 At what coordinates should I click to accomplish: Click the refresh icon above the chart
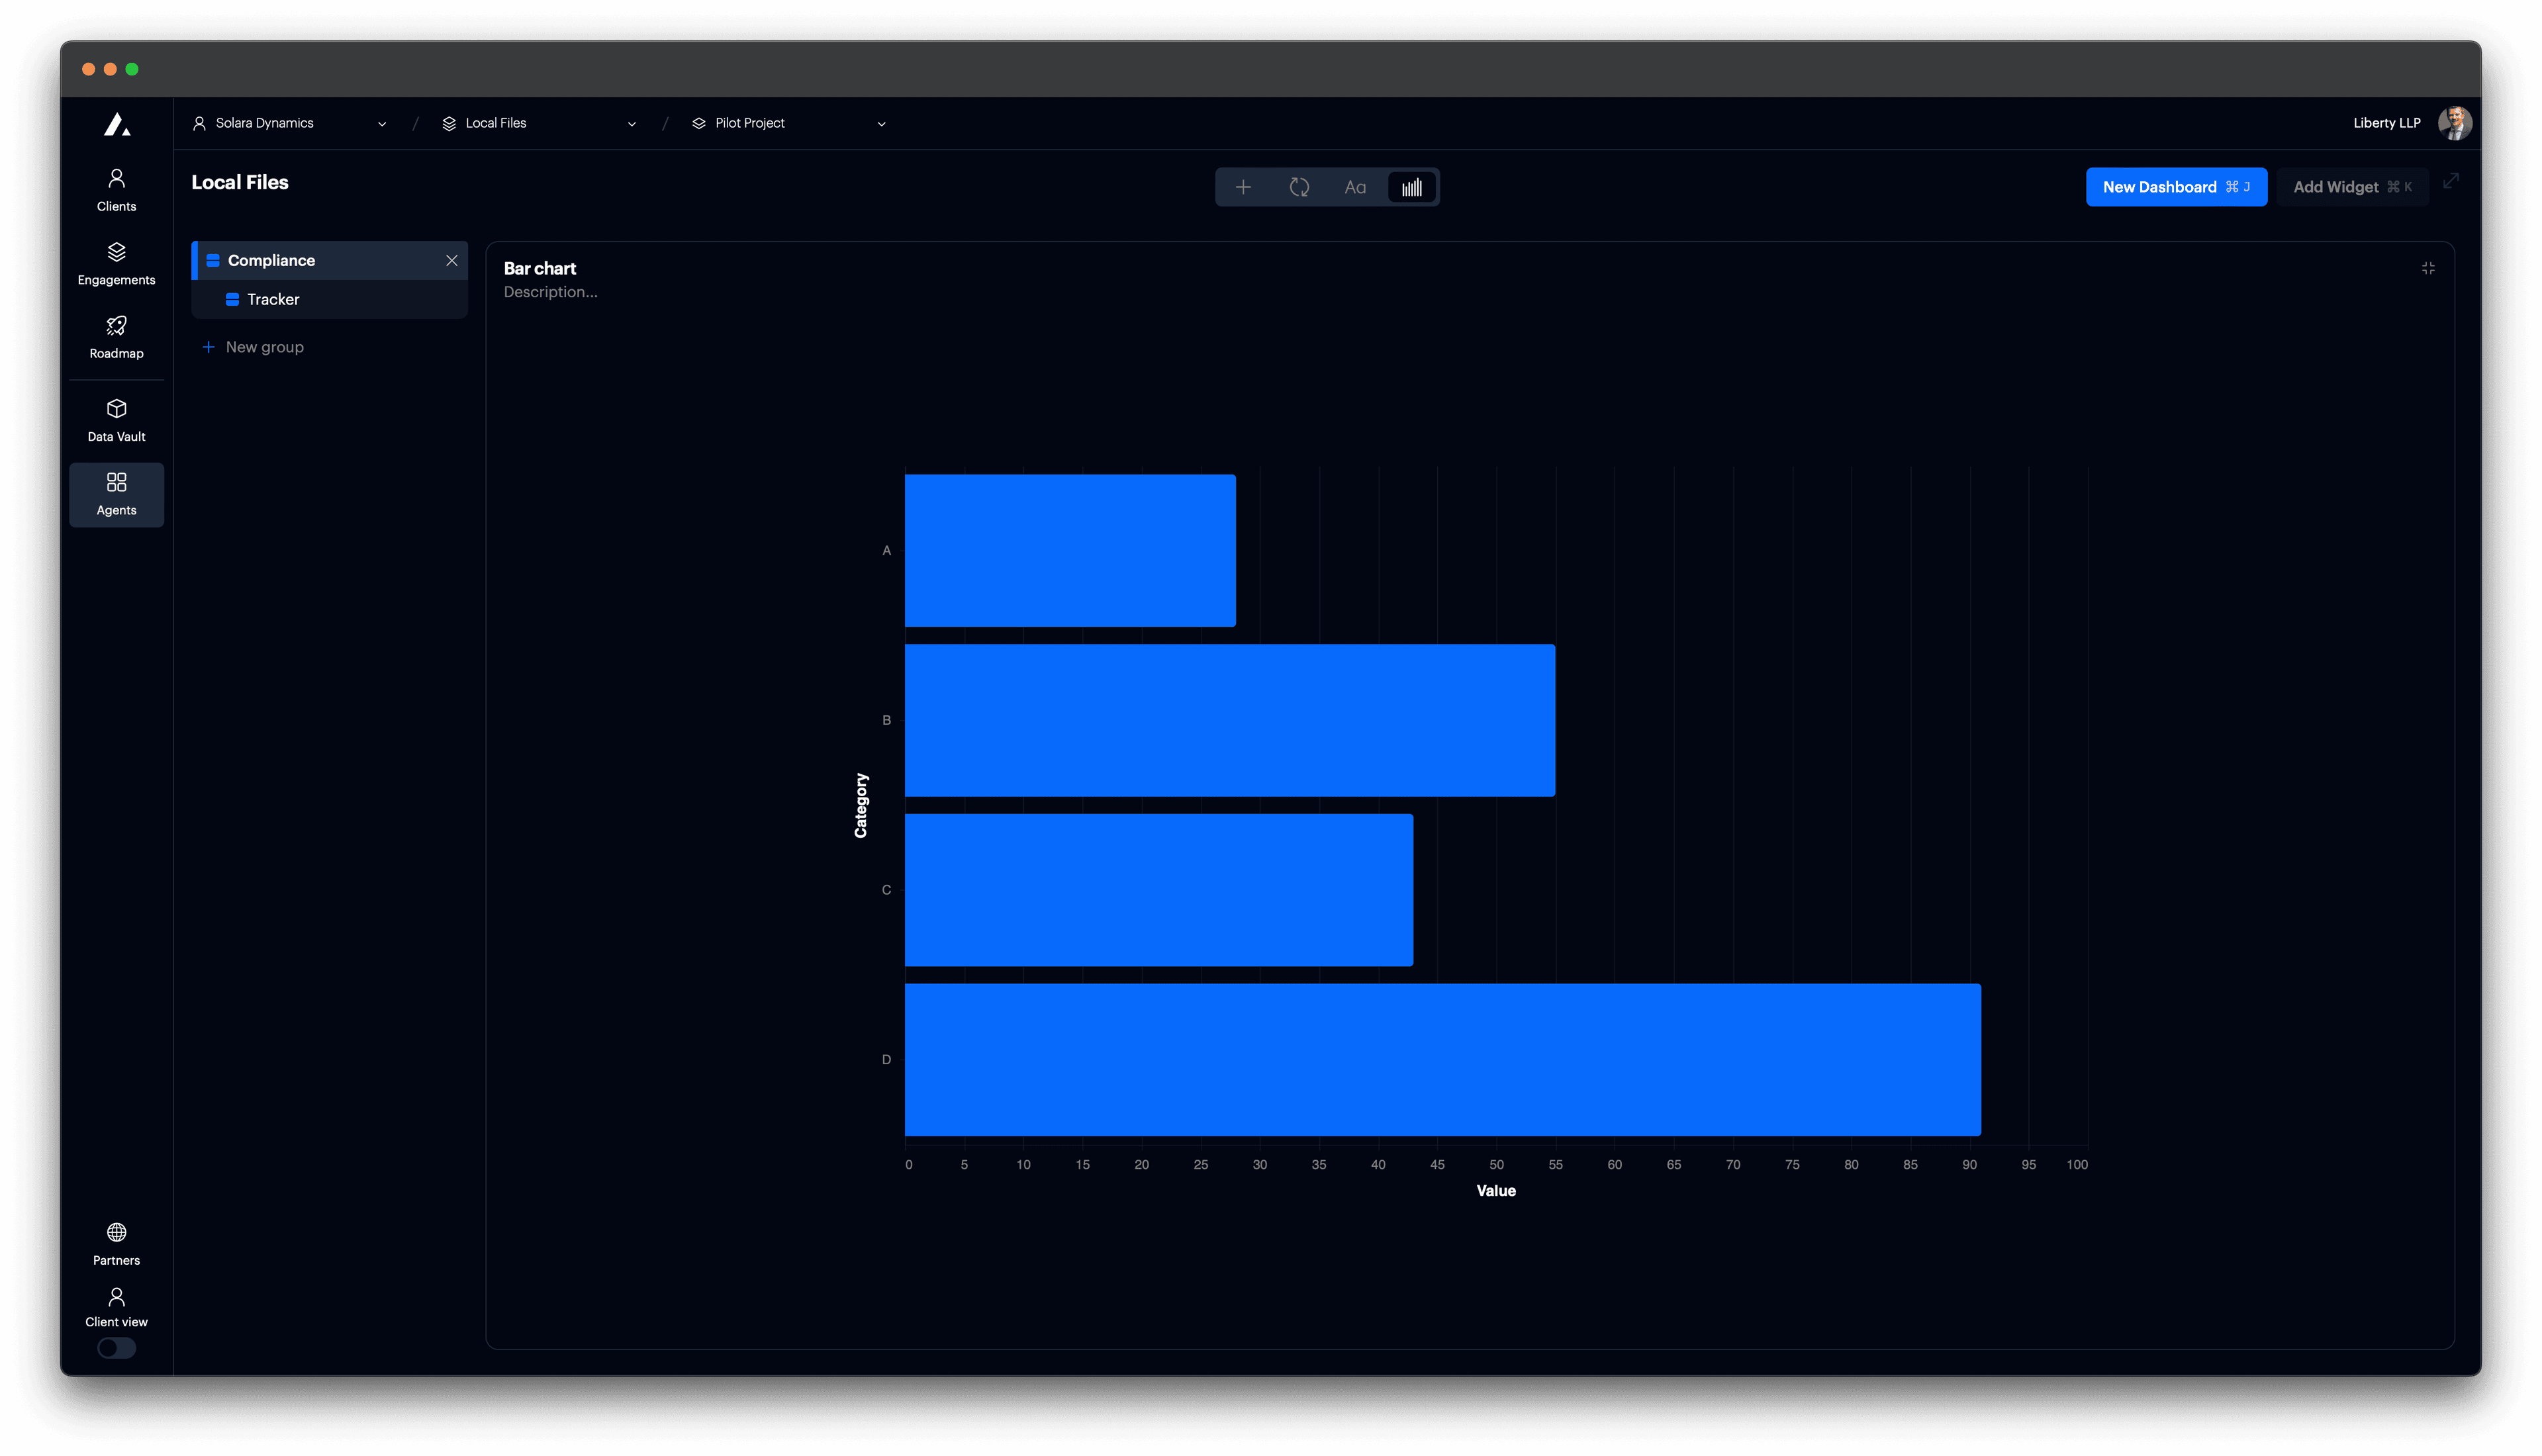(1299, 186)
